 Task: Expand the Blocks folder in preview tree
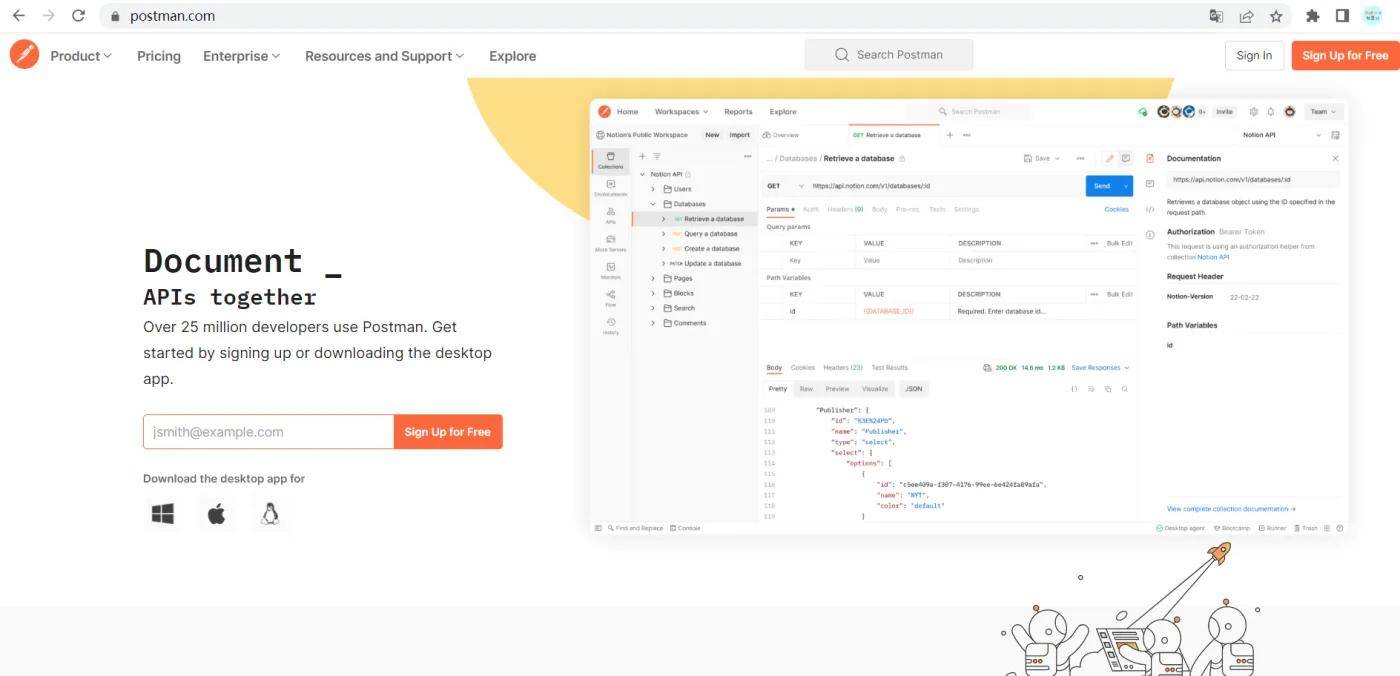point(653,293)
